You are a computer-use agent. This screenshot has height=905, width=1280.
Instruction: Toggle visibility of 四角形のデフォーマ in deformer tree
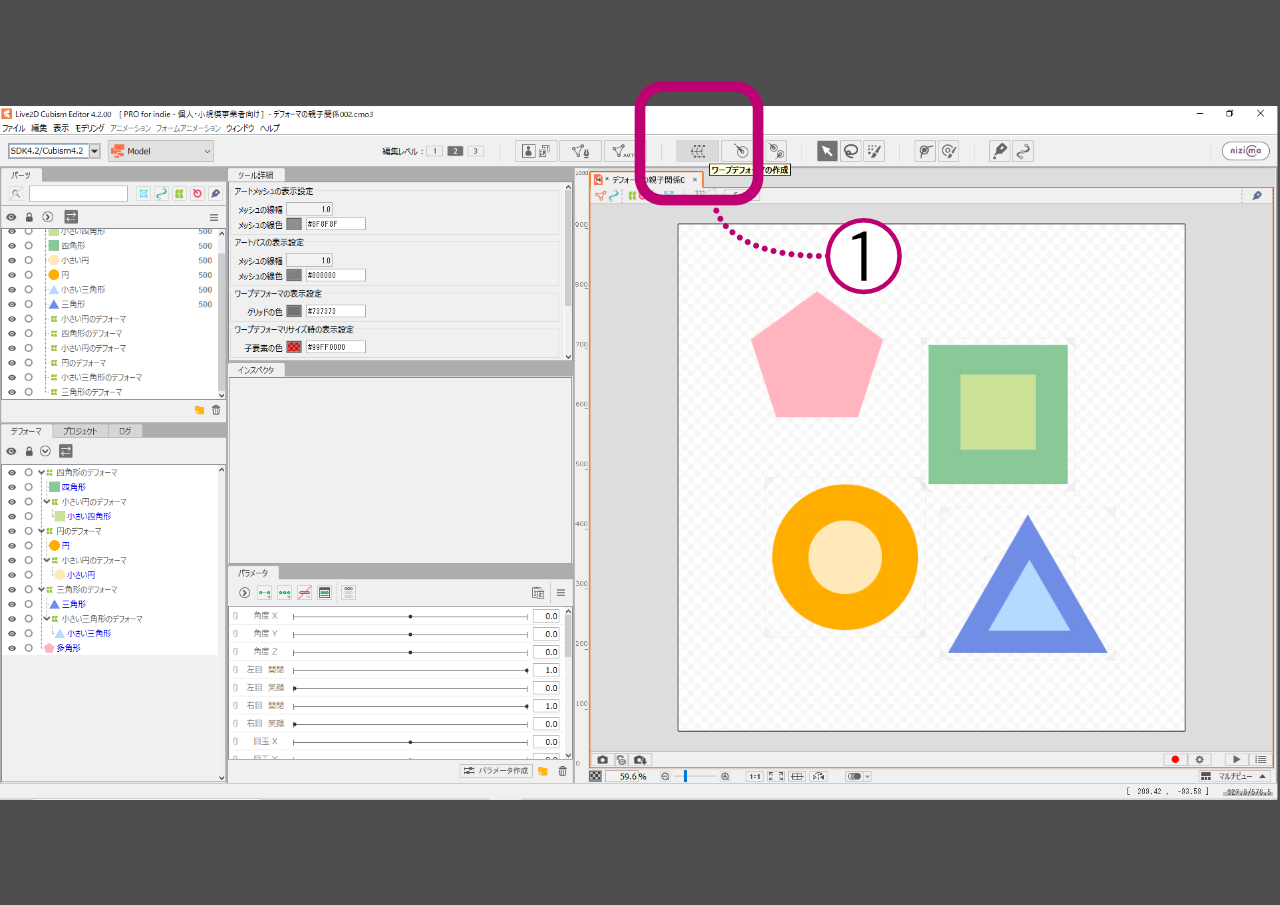[x=12, y=473]
